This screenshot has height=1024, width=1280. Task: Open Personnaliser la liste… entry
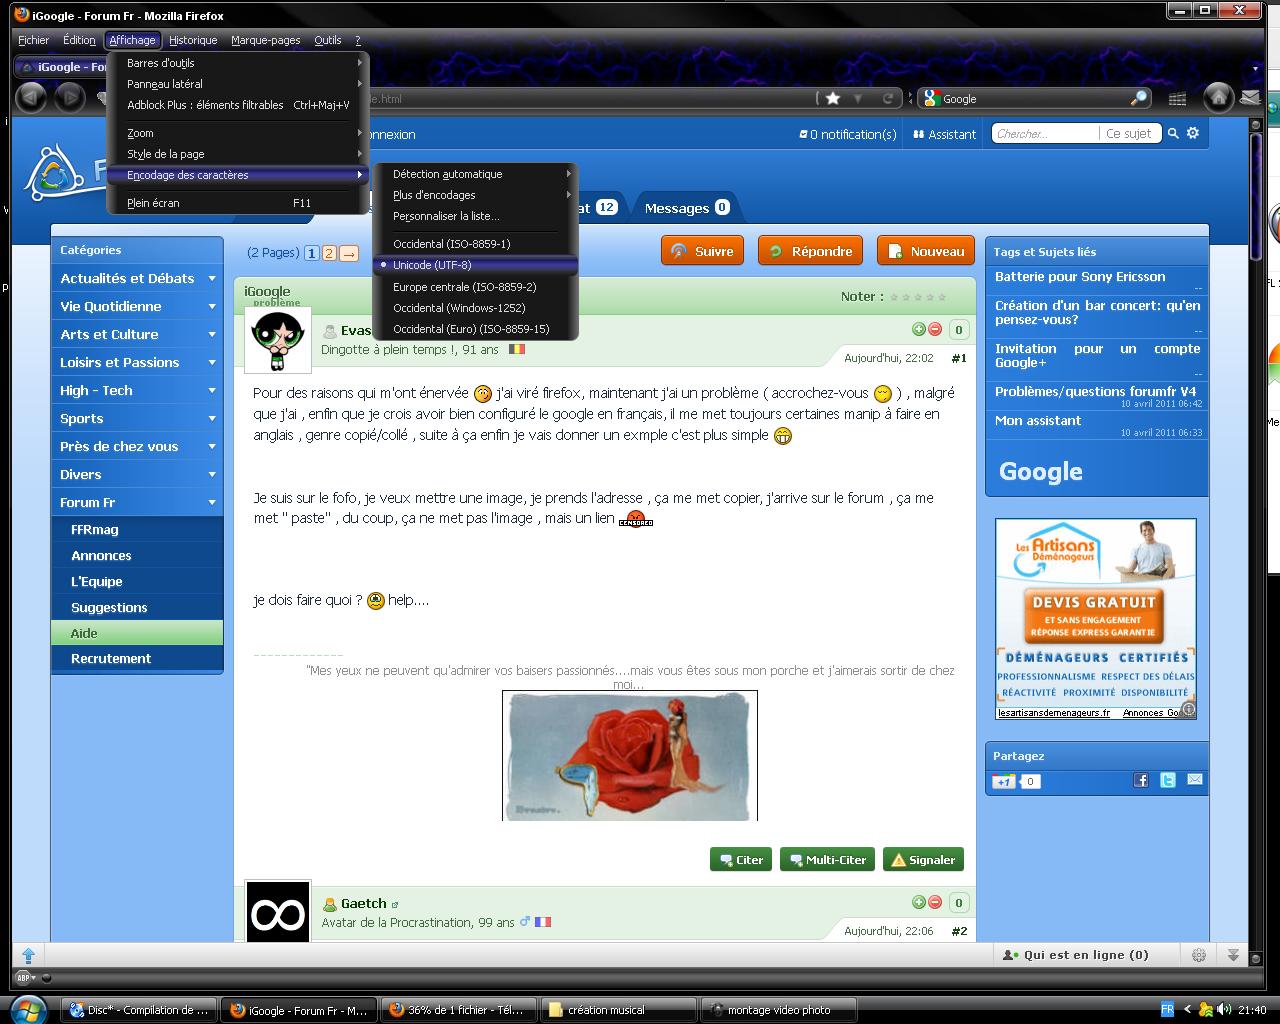[x=476, y=216]
